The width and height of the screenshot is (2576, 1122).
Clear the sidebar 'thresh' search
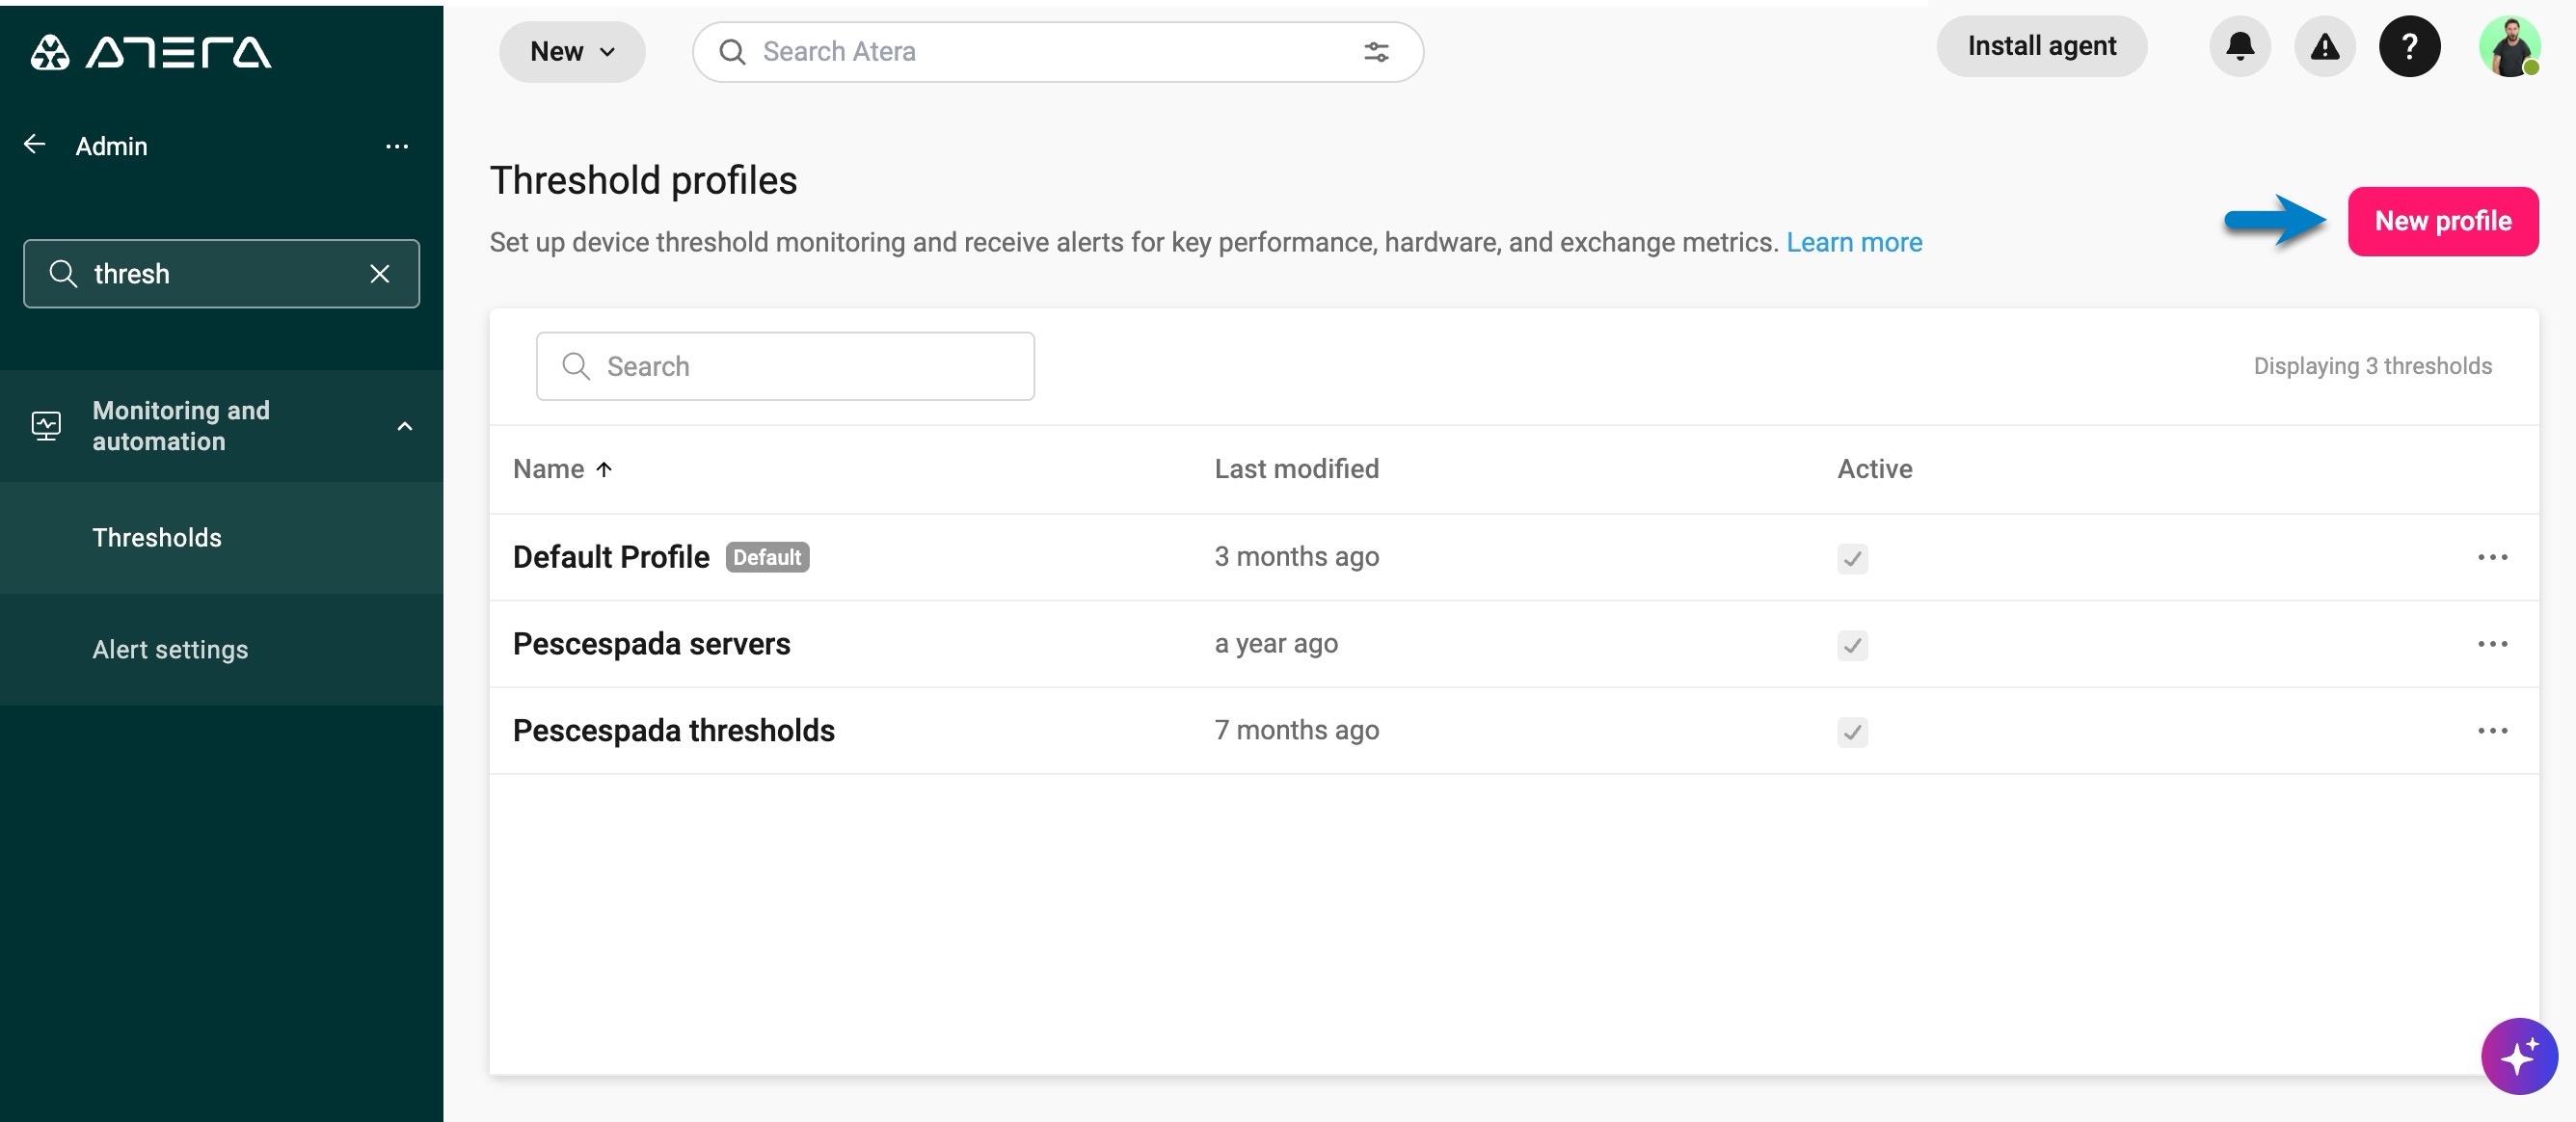click(x=380, y=273)
